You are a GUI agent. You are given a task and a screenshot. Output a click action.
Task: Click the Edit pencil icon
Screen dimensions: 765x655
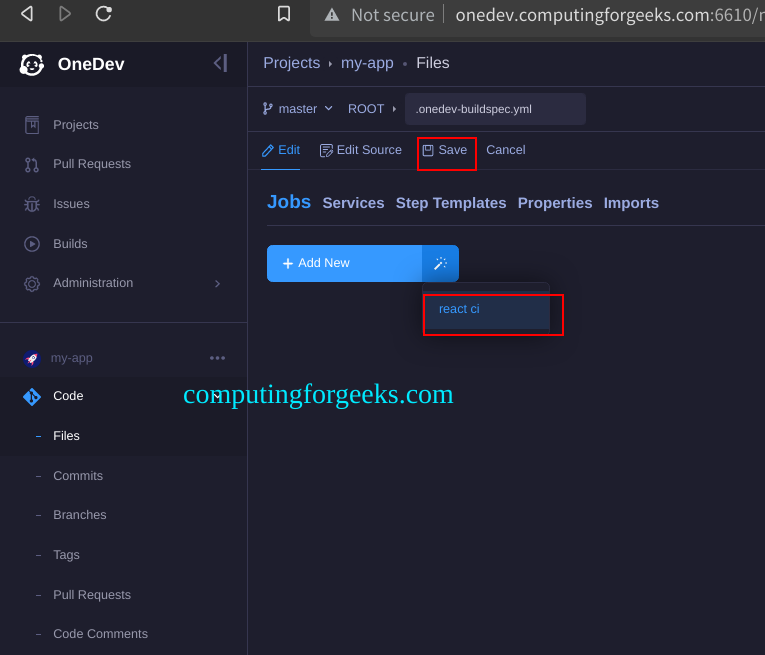(x=267, y=150)
